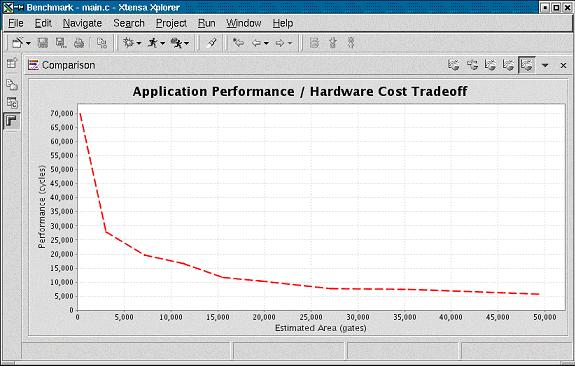
Task: Toggle the pressed fifth Comparison graph view button
Action: [527, 65]
